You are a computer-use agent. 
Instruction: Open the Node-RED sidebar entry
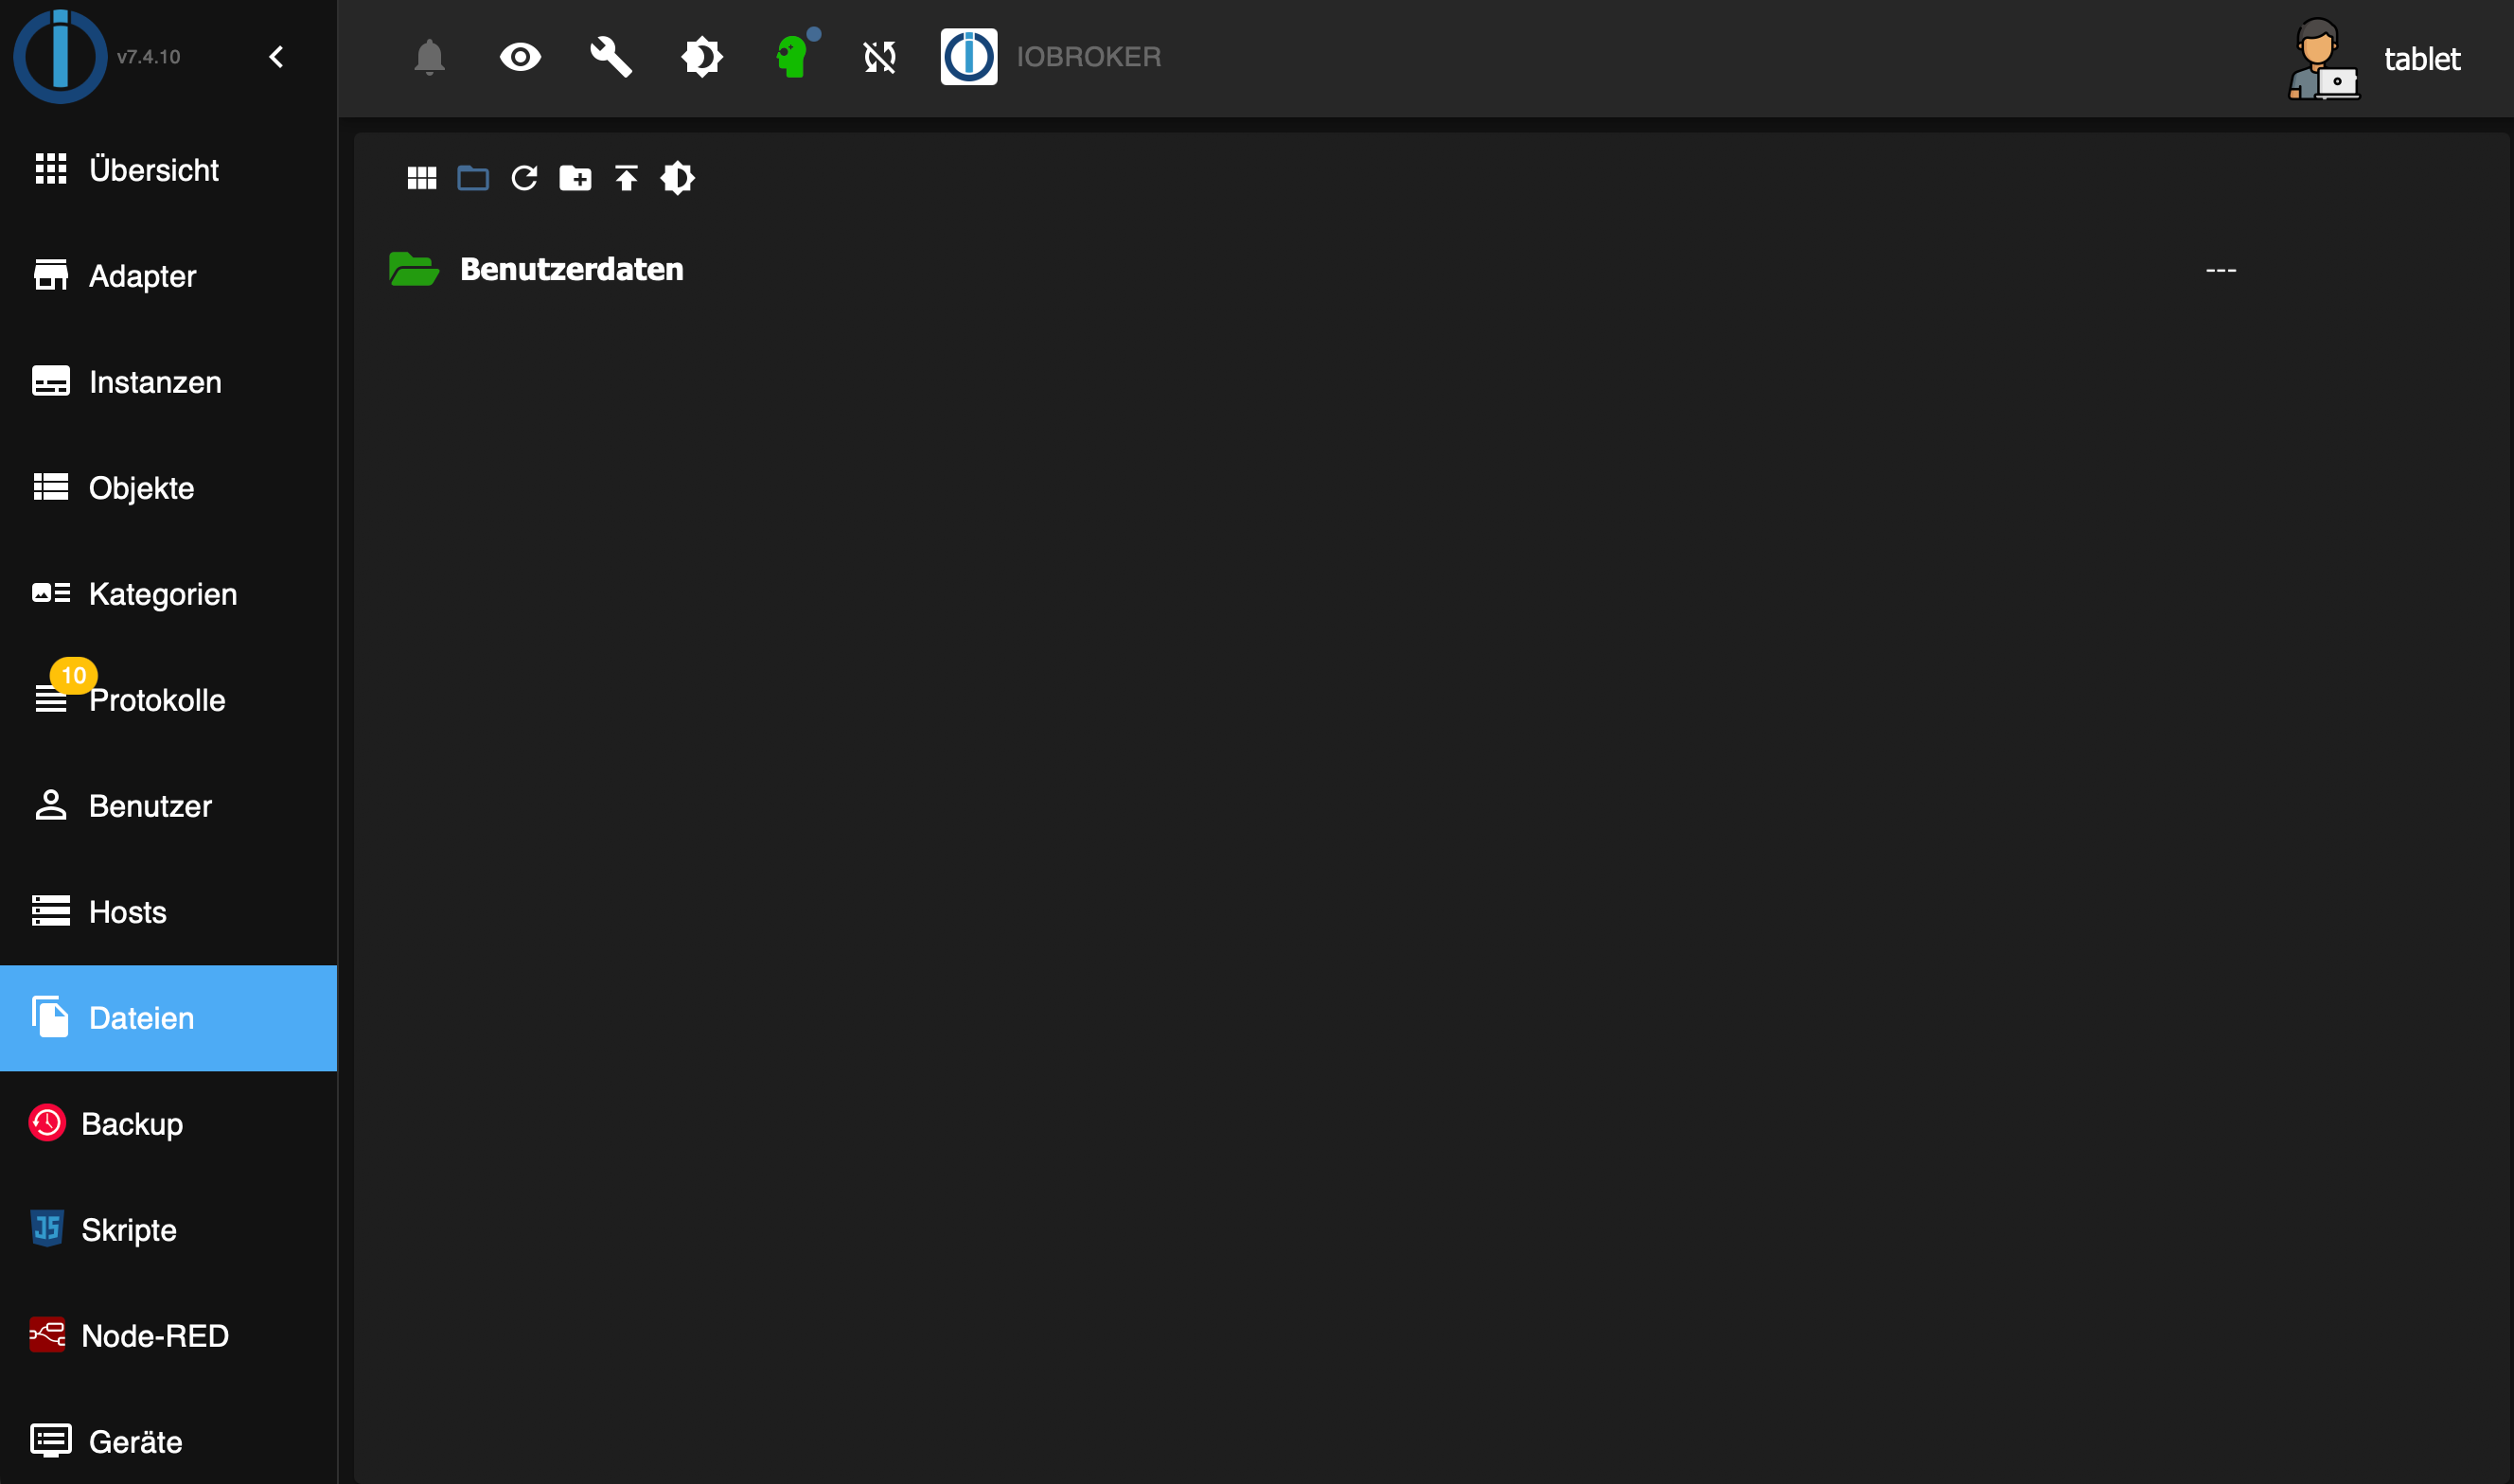pyautogui.click(x=155, y=1336)
